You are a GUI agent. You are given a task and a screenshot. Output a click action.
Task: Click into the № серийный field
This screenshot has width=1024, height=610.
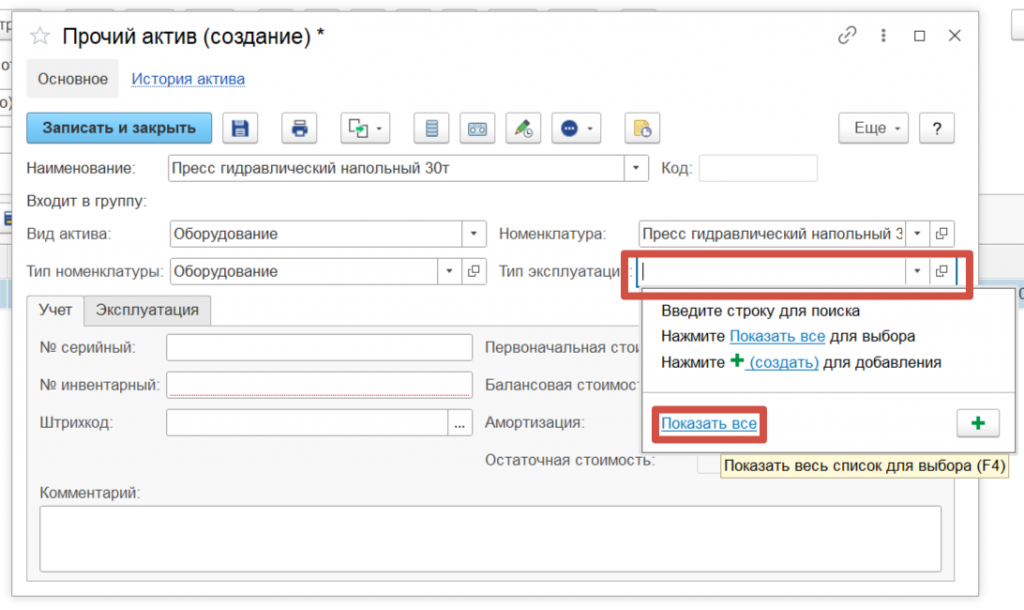319,347
